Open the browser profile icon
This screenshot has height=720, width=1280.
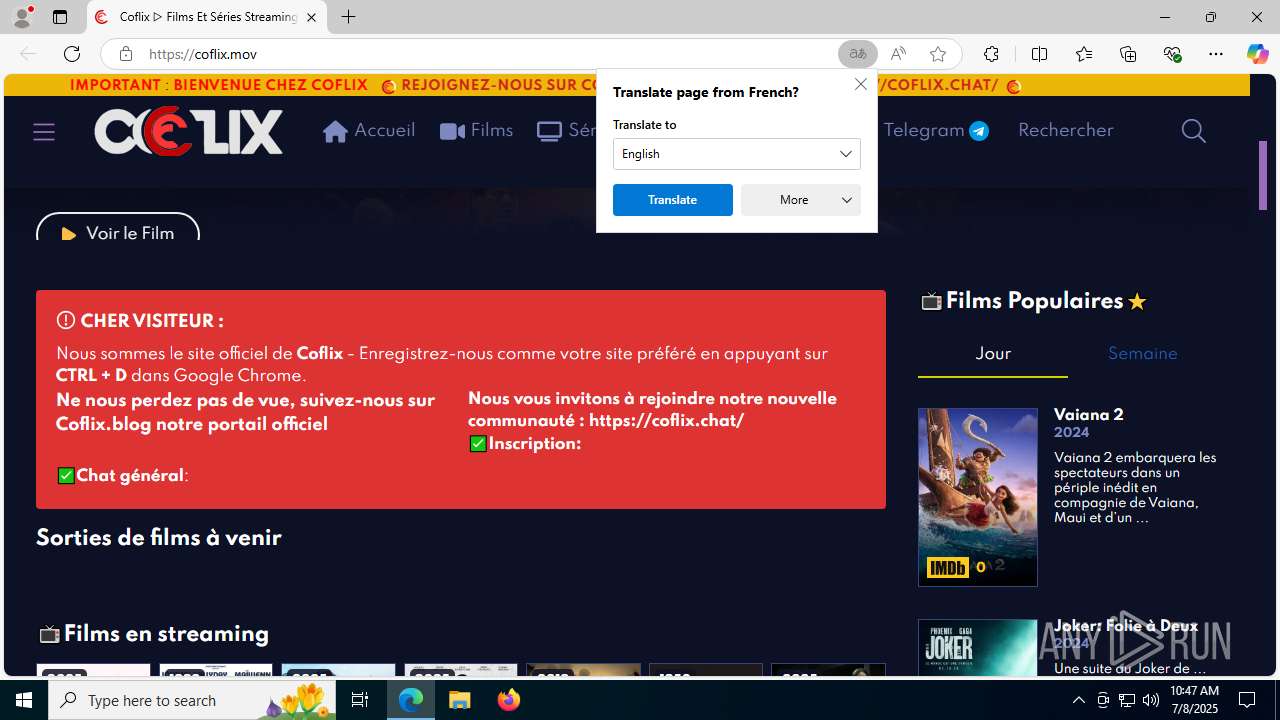pos(22,17)
